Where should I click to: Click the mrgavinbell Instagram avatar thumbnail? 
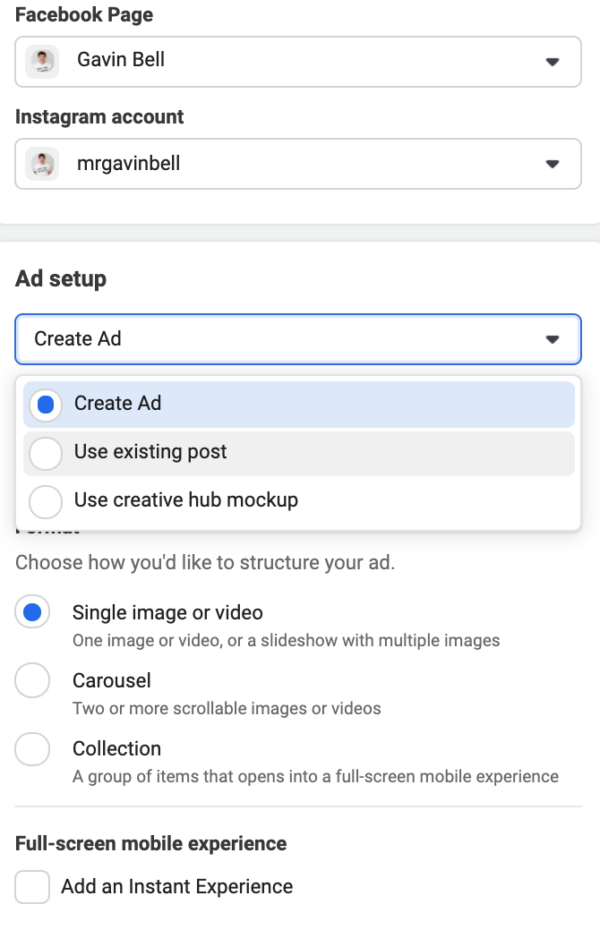coord(42,164)
